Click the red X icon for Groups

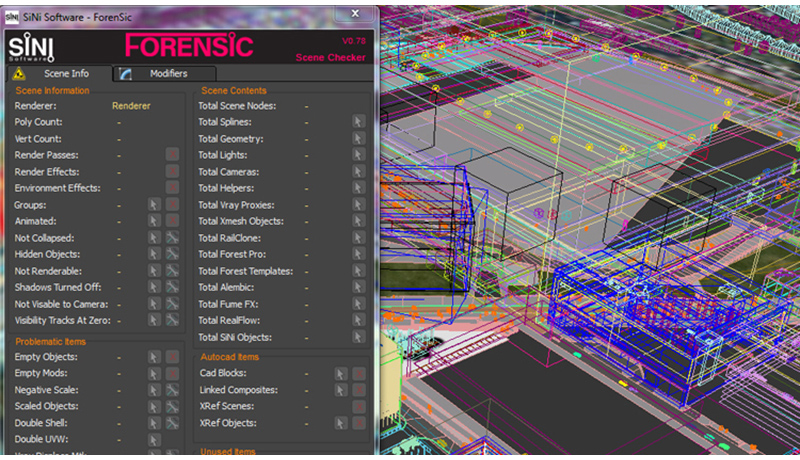click(172, 205)
